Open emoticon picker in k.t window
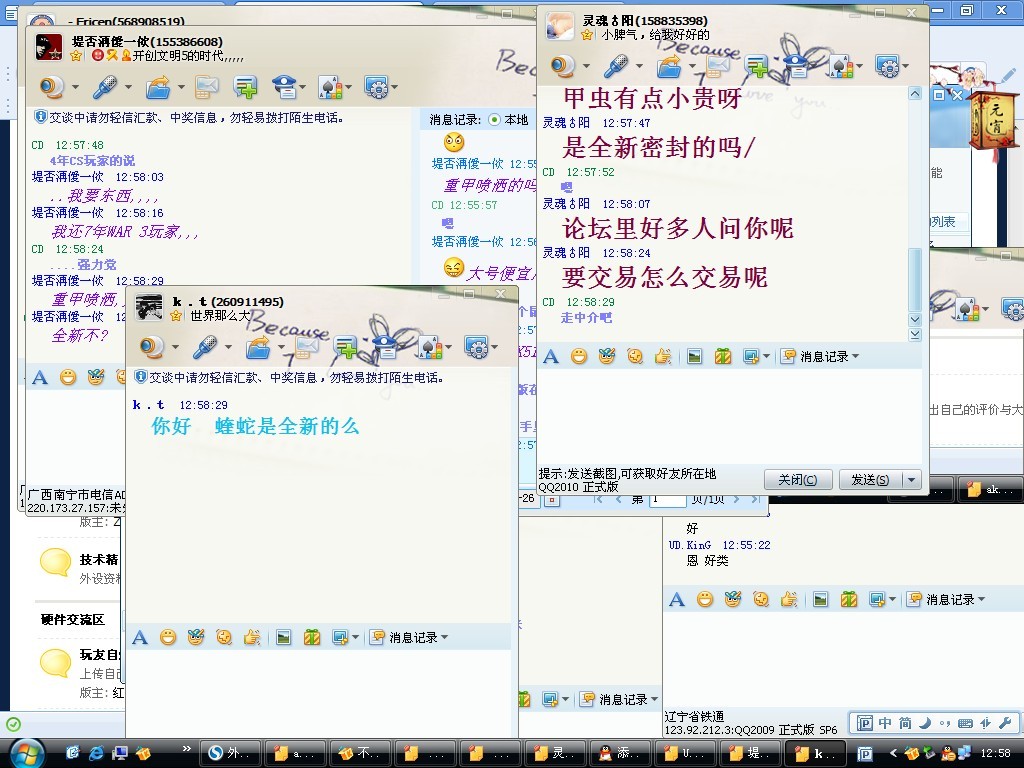1024x768 pixels. [168, 637]
